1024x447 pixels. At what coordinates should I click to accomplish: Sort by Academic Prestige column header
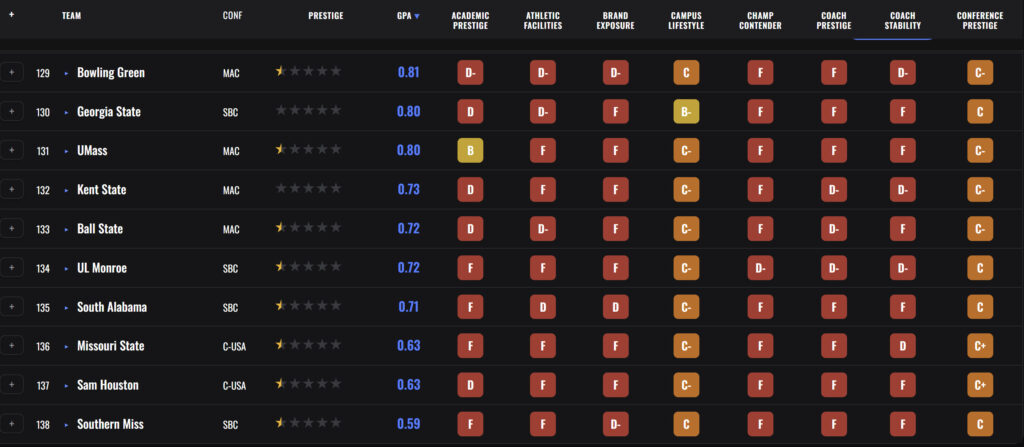470,21
